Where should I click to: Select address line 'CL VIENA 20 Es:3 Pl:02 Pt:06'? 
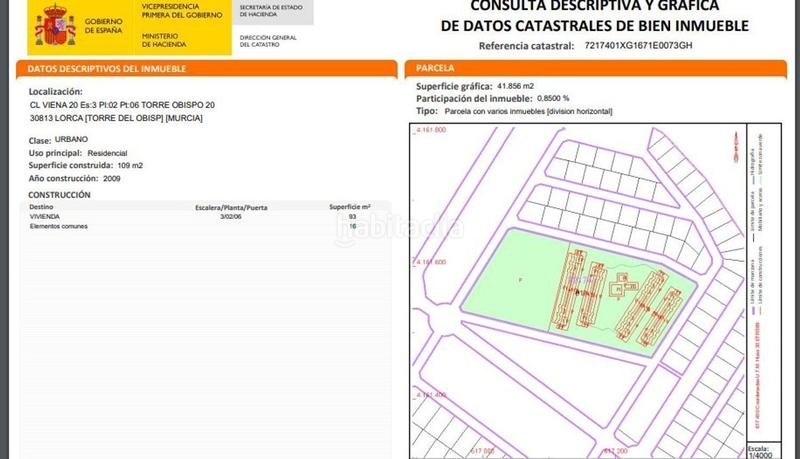(x=84, y=105)
